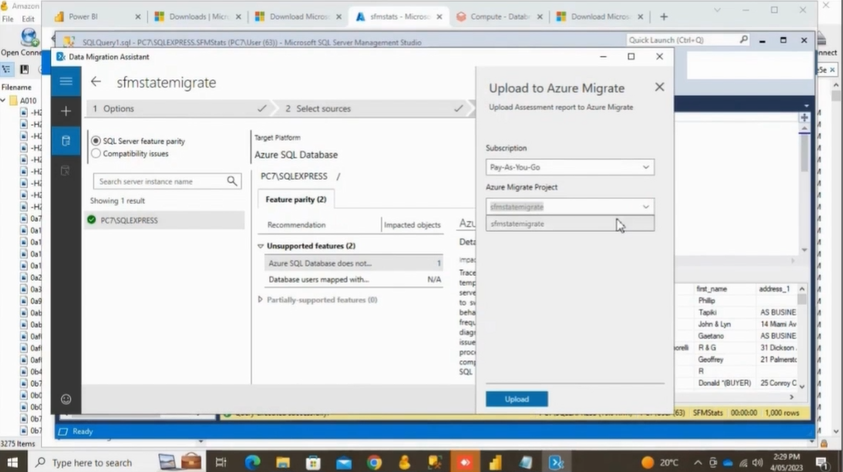
Task: Open File Explorer from taskbar
Action: tap(283, 462)
